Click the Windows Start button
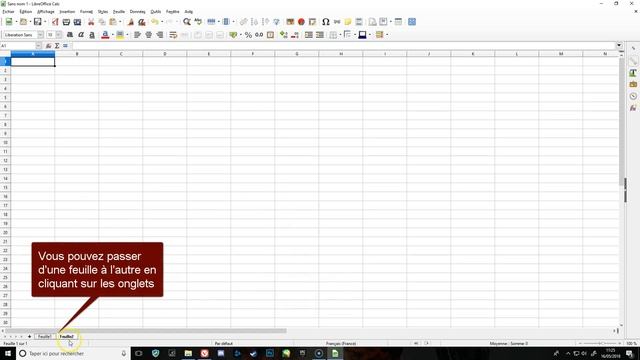Image resolution: width=640 pixels, height=360 pixels. tap(7, 353)
